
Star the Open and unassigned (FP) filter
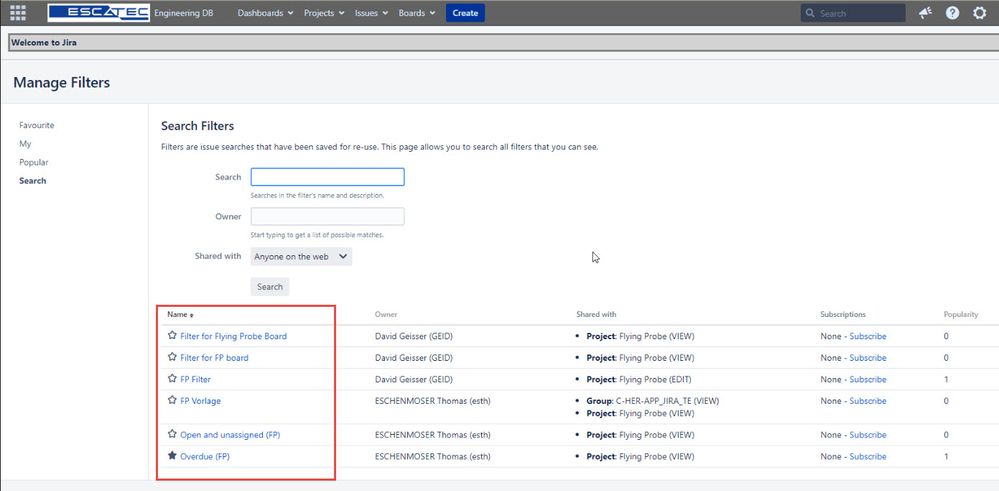coord(171,434)
